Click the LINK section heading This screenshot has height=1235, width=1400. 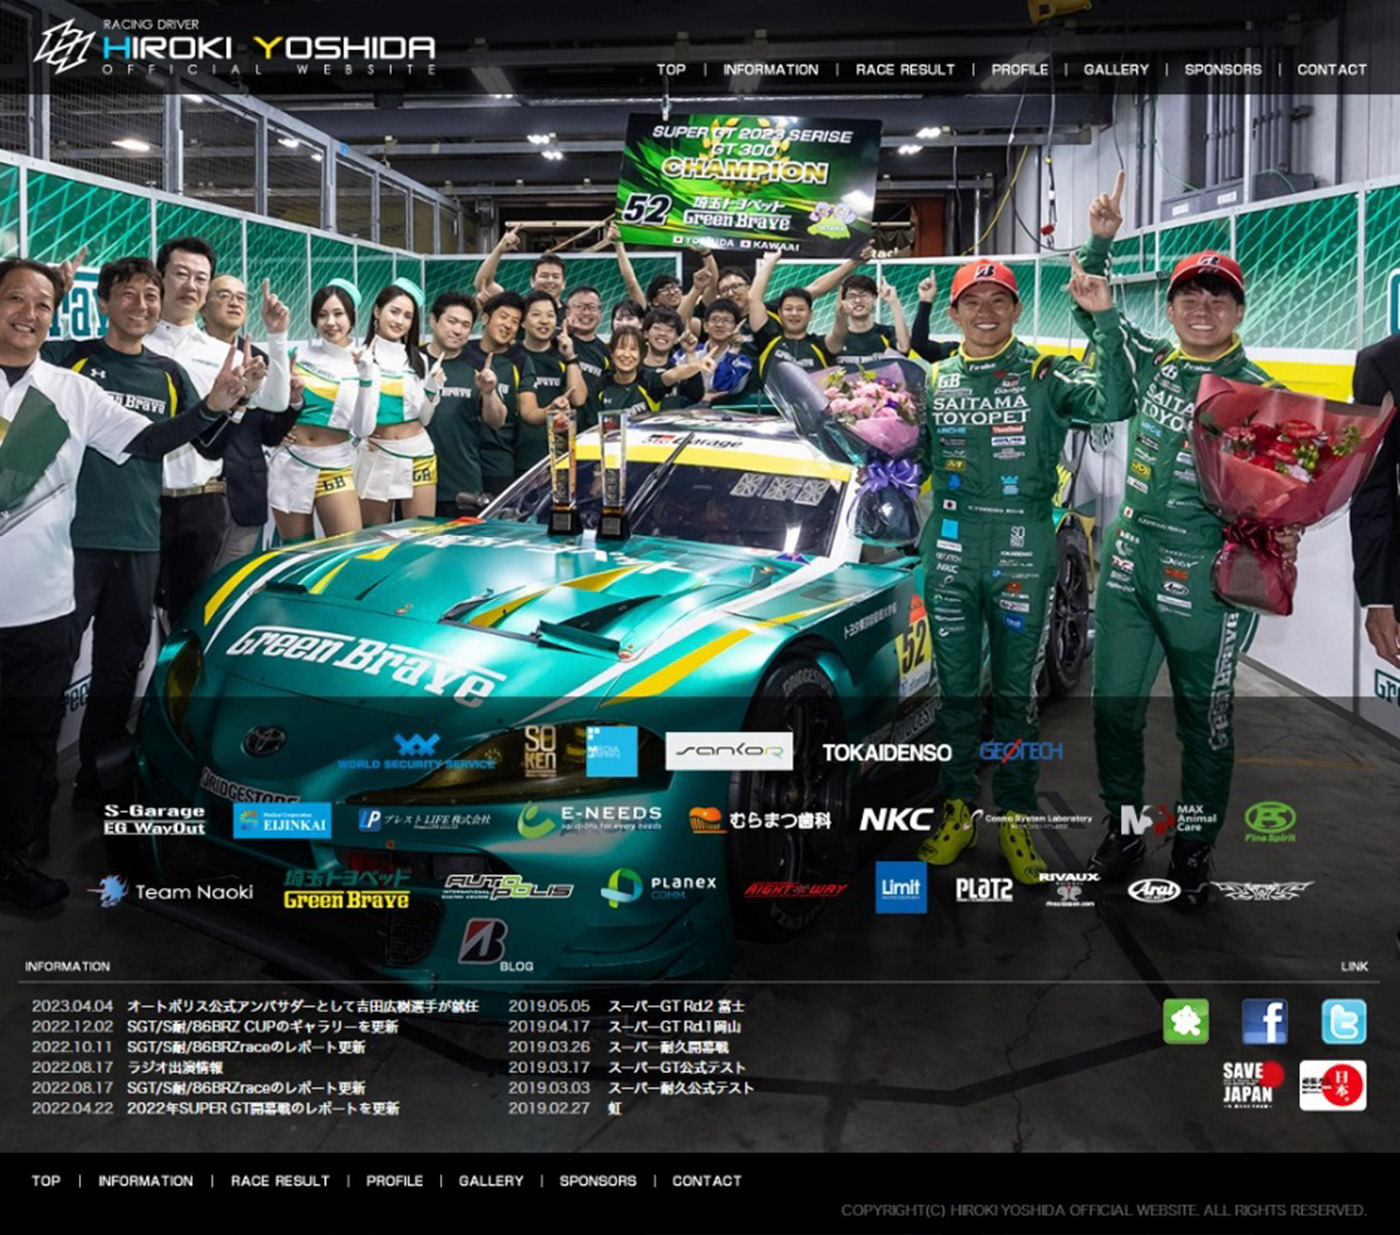point(1354,966)
